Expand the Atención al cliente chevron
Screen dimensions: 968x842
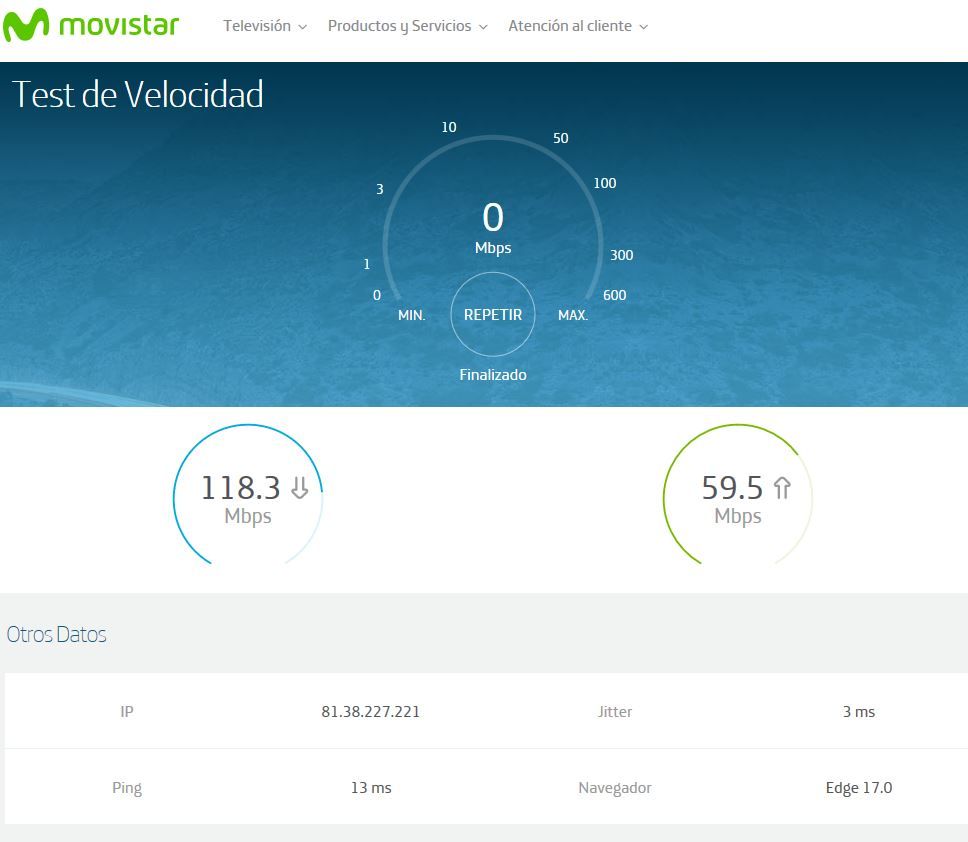[x=644, y=27]
